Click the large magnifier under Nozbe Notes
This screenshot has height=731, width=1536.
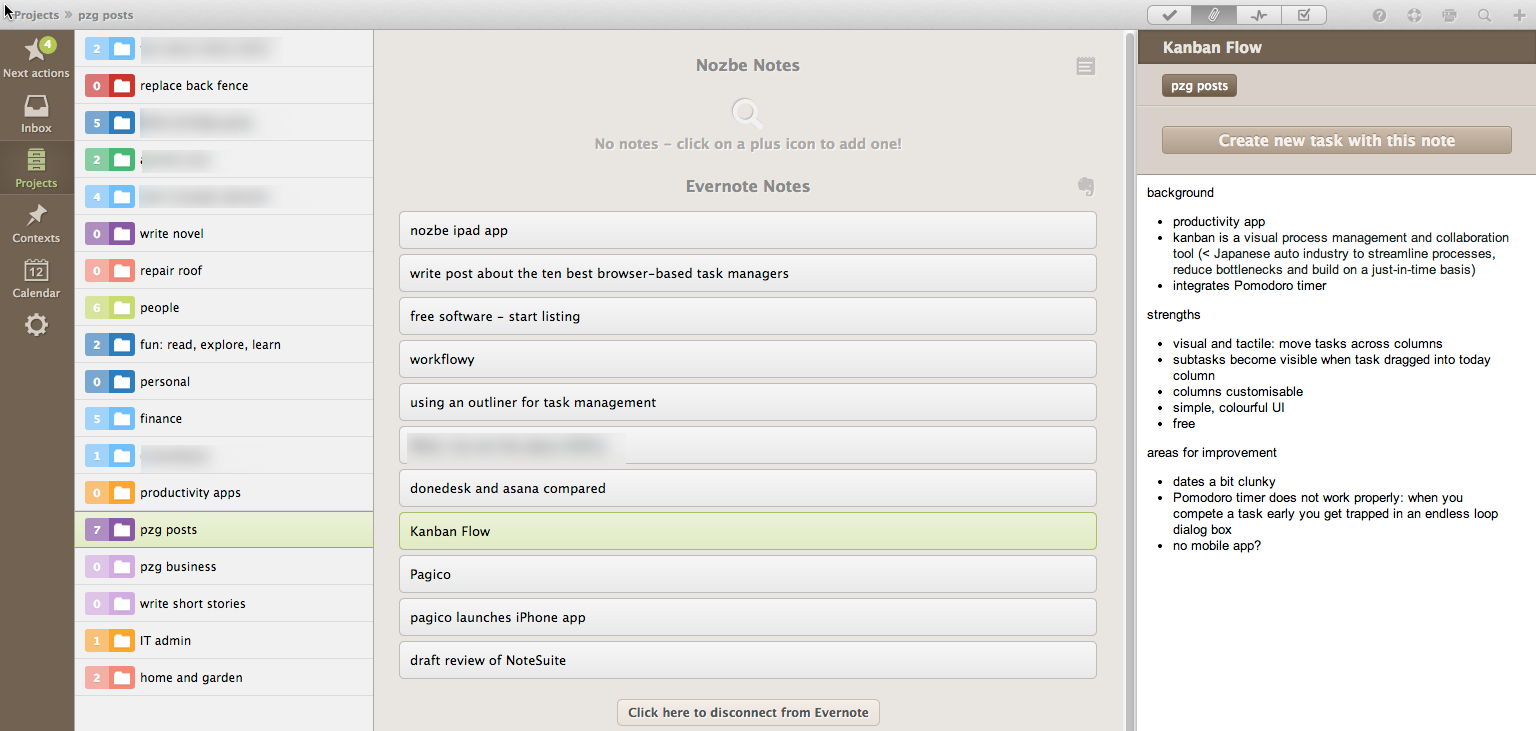(x=747, y=113)
